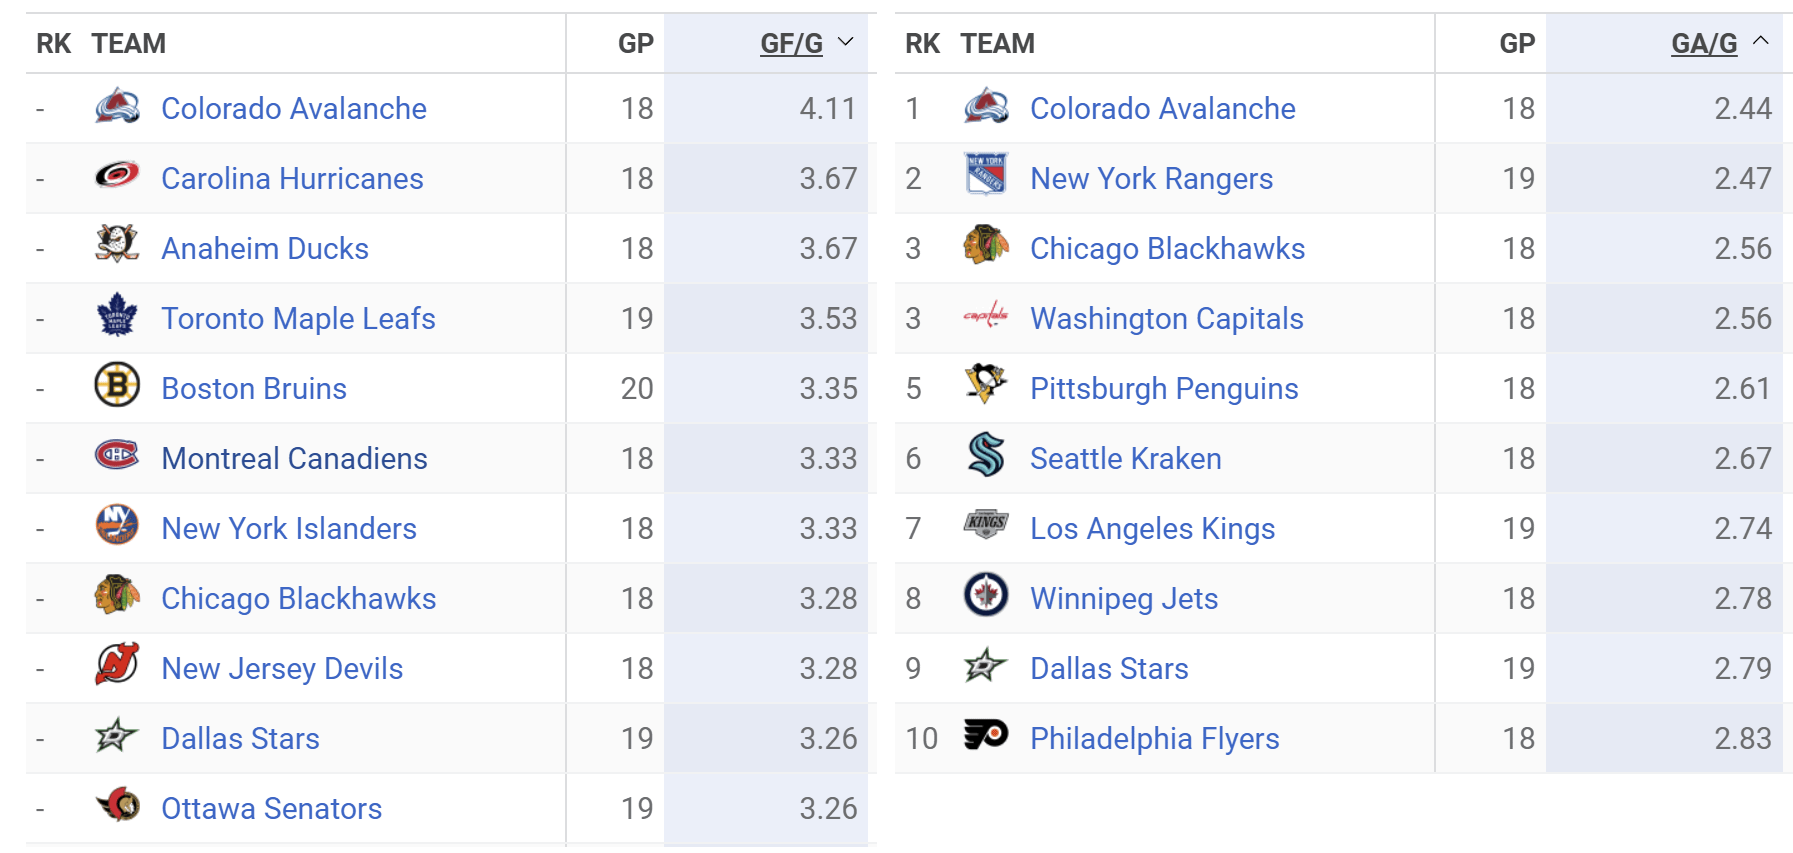Open the Washington Capitals team page
The width and height of the screenshot is (1793, 853).
(1166, 318)
